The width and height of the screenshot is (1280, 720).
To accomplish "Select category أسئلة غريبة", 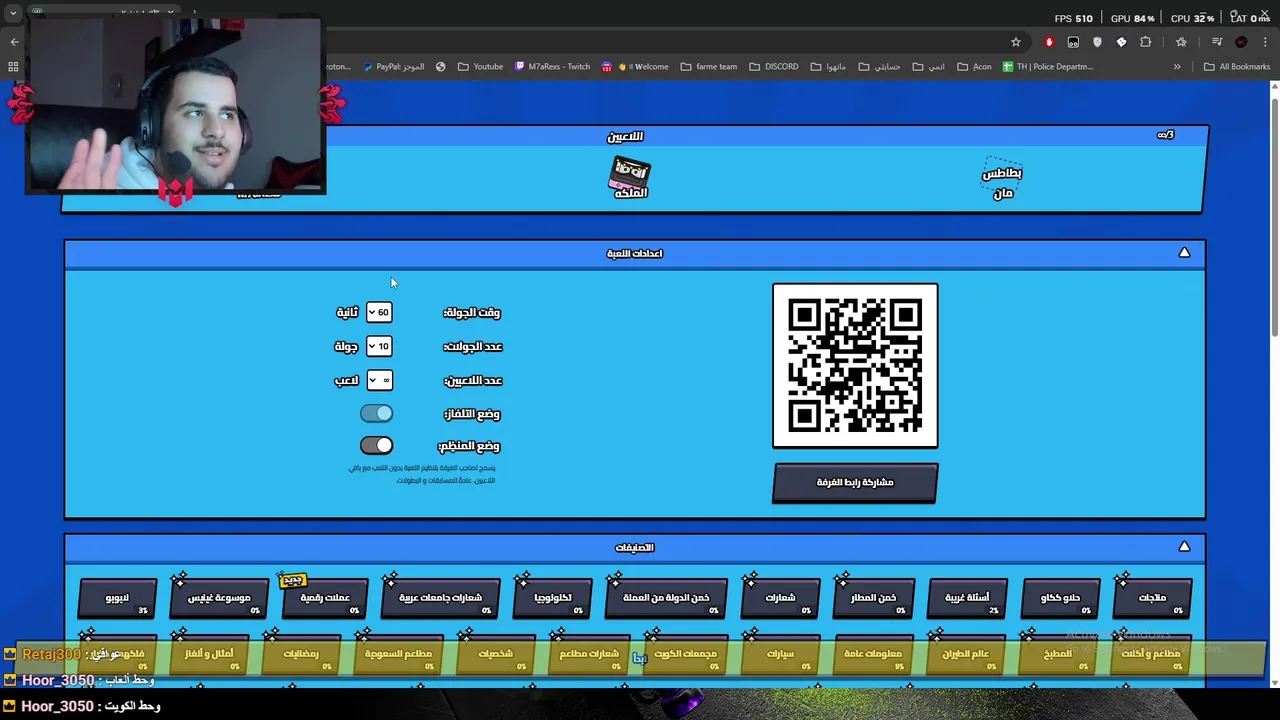I will pos(967,598).
